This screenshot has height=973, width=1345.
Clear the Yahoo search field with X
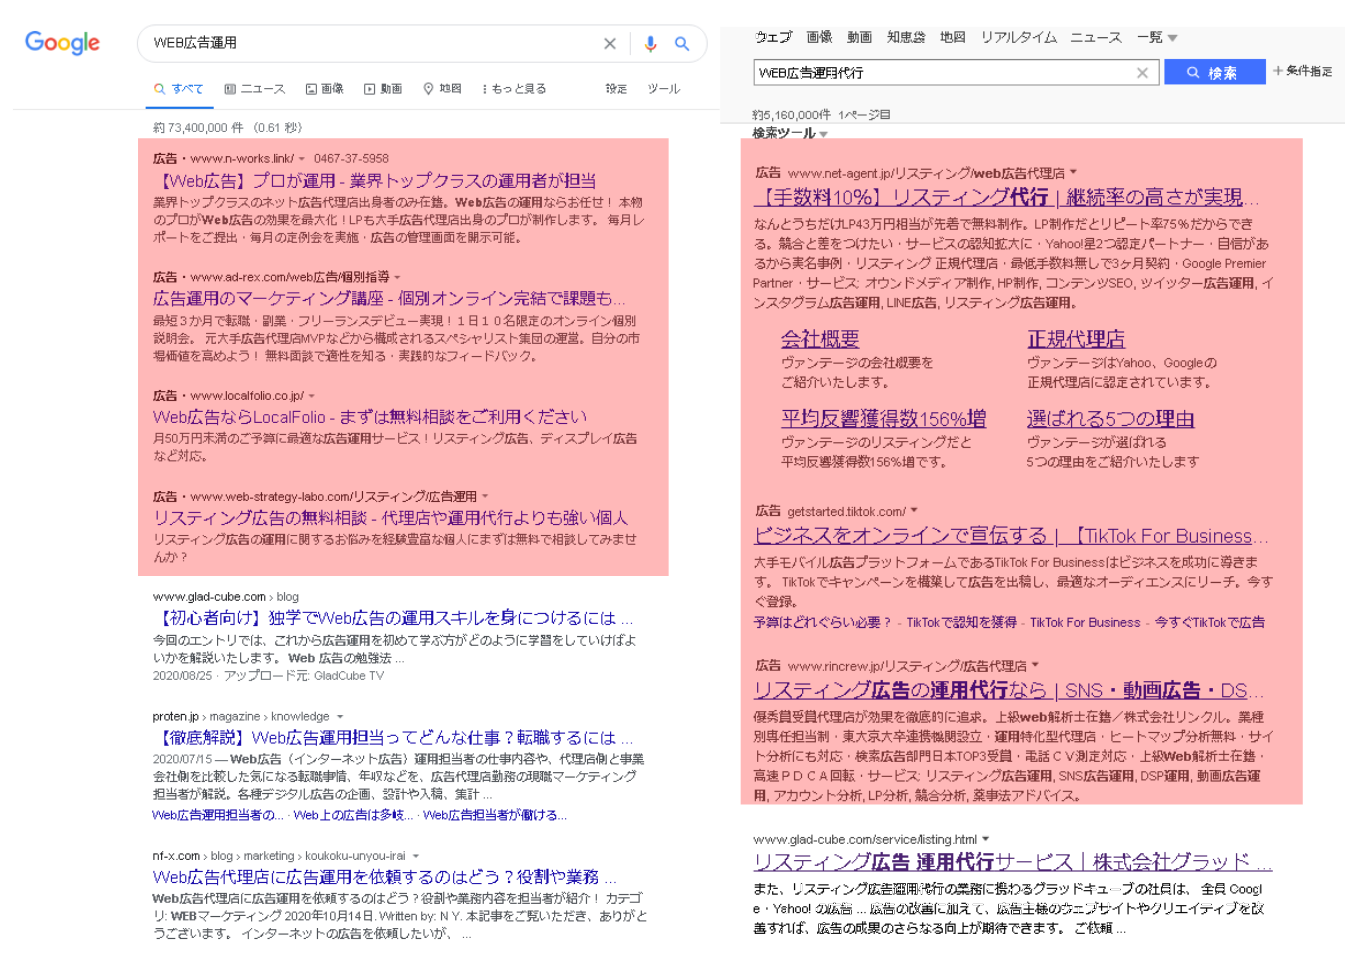(x=1142, y=73)
